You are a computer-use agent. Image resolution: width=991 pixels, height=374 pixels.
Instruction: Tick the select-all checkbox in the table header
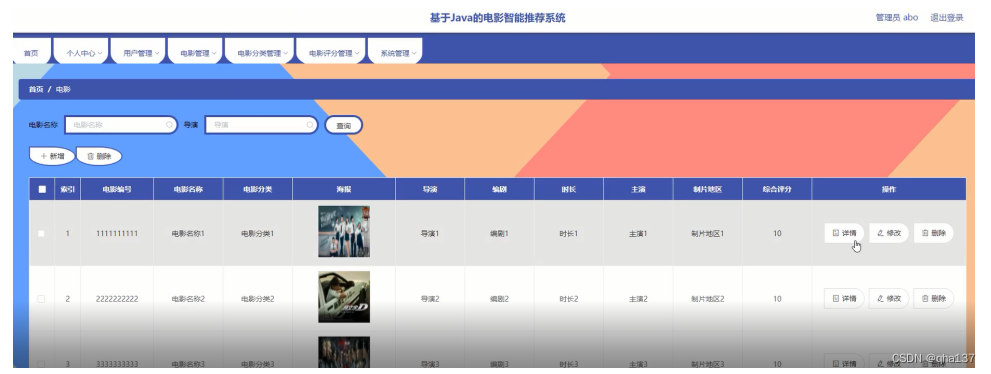42,189
